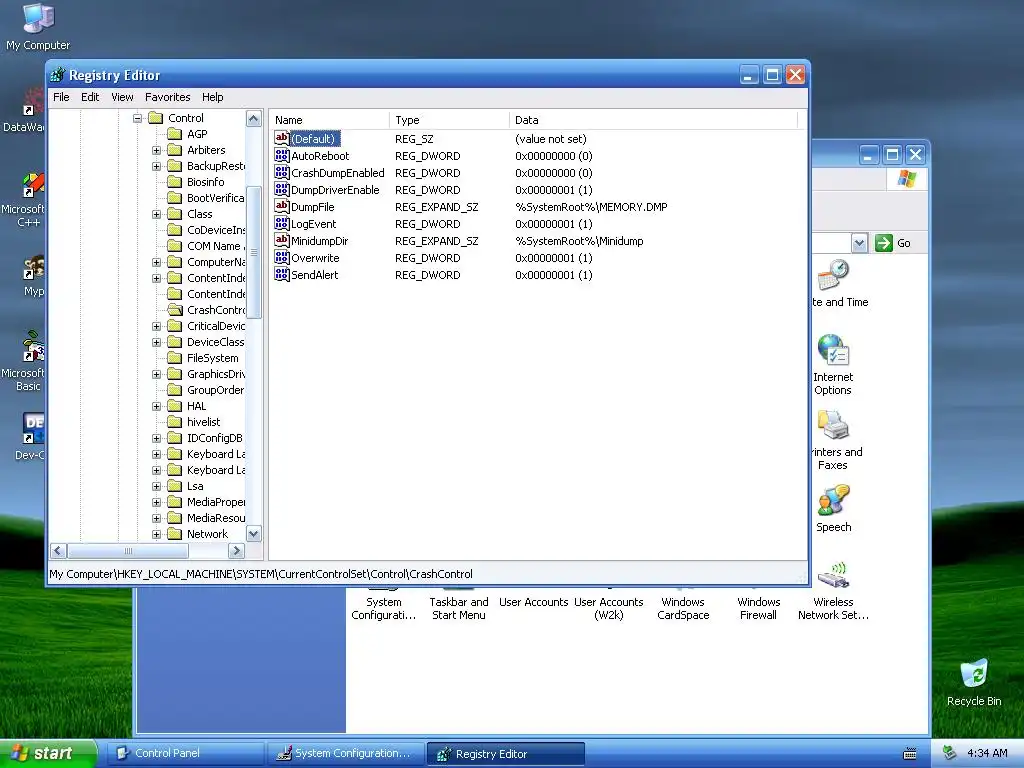Image resolution: width=1024 pixels, height=768 pixels.
Task: Expand the Lsa key
Action: click(156, 487)
